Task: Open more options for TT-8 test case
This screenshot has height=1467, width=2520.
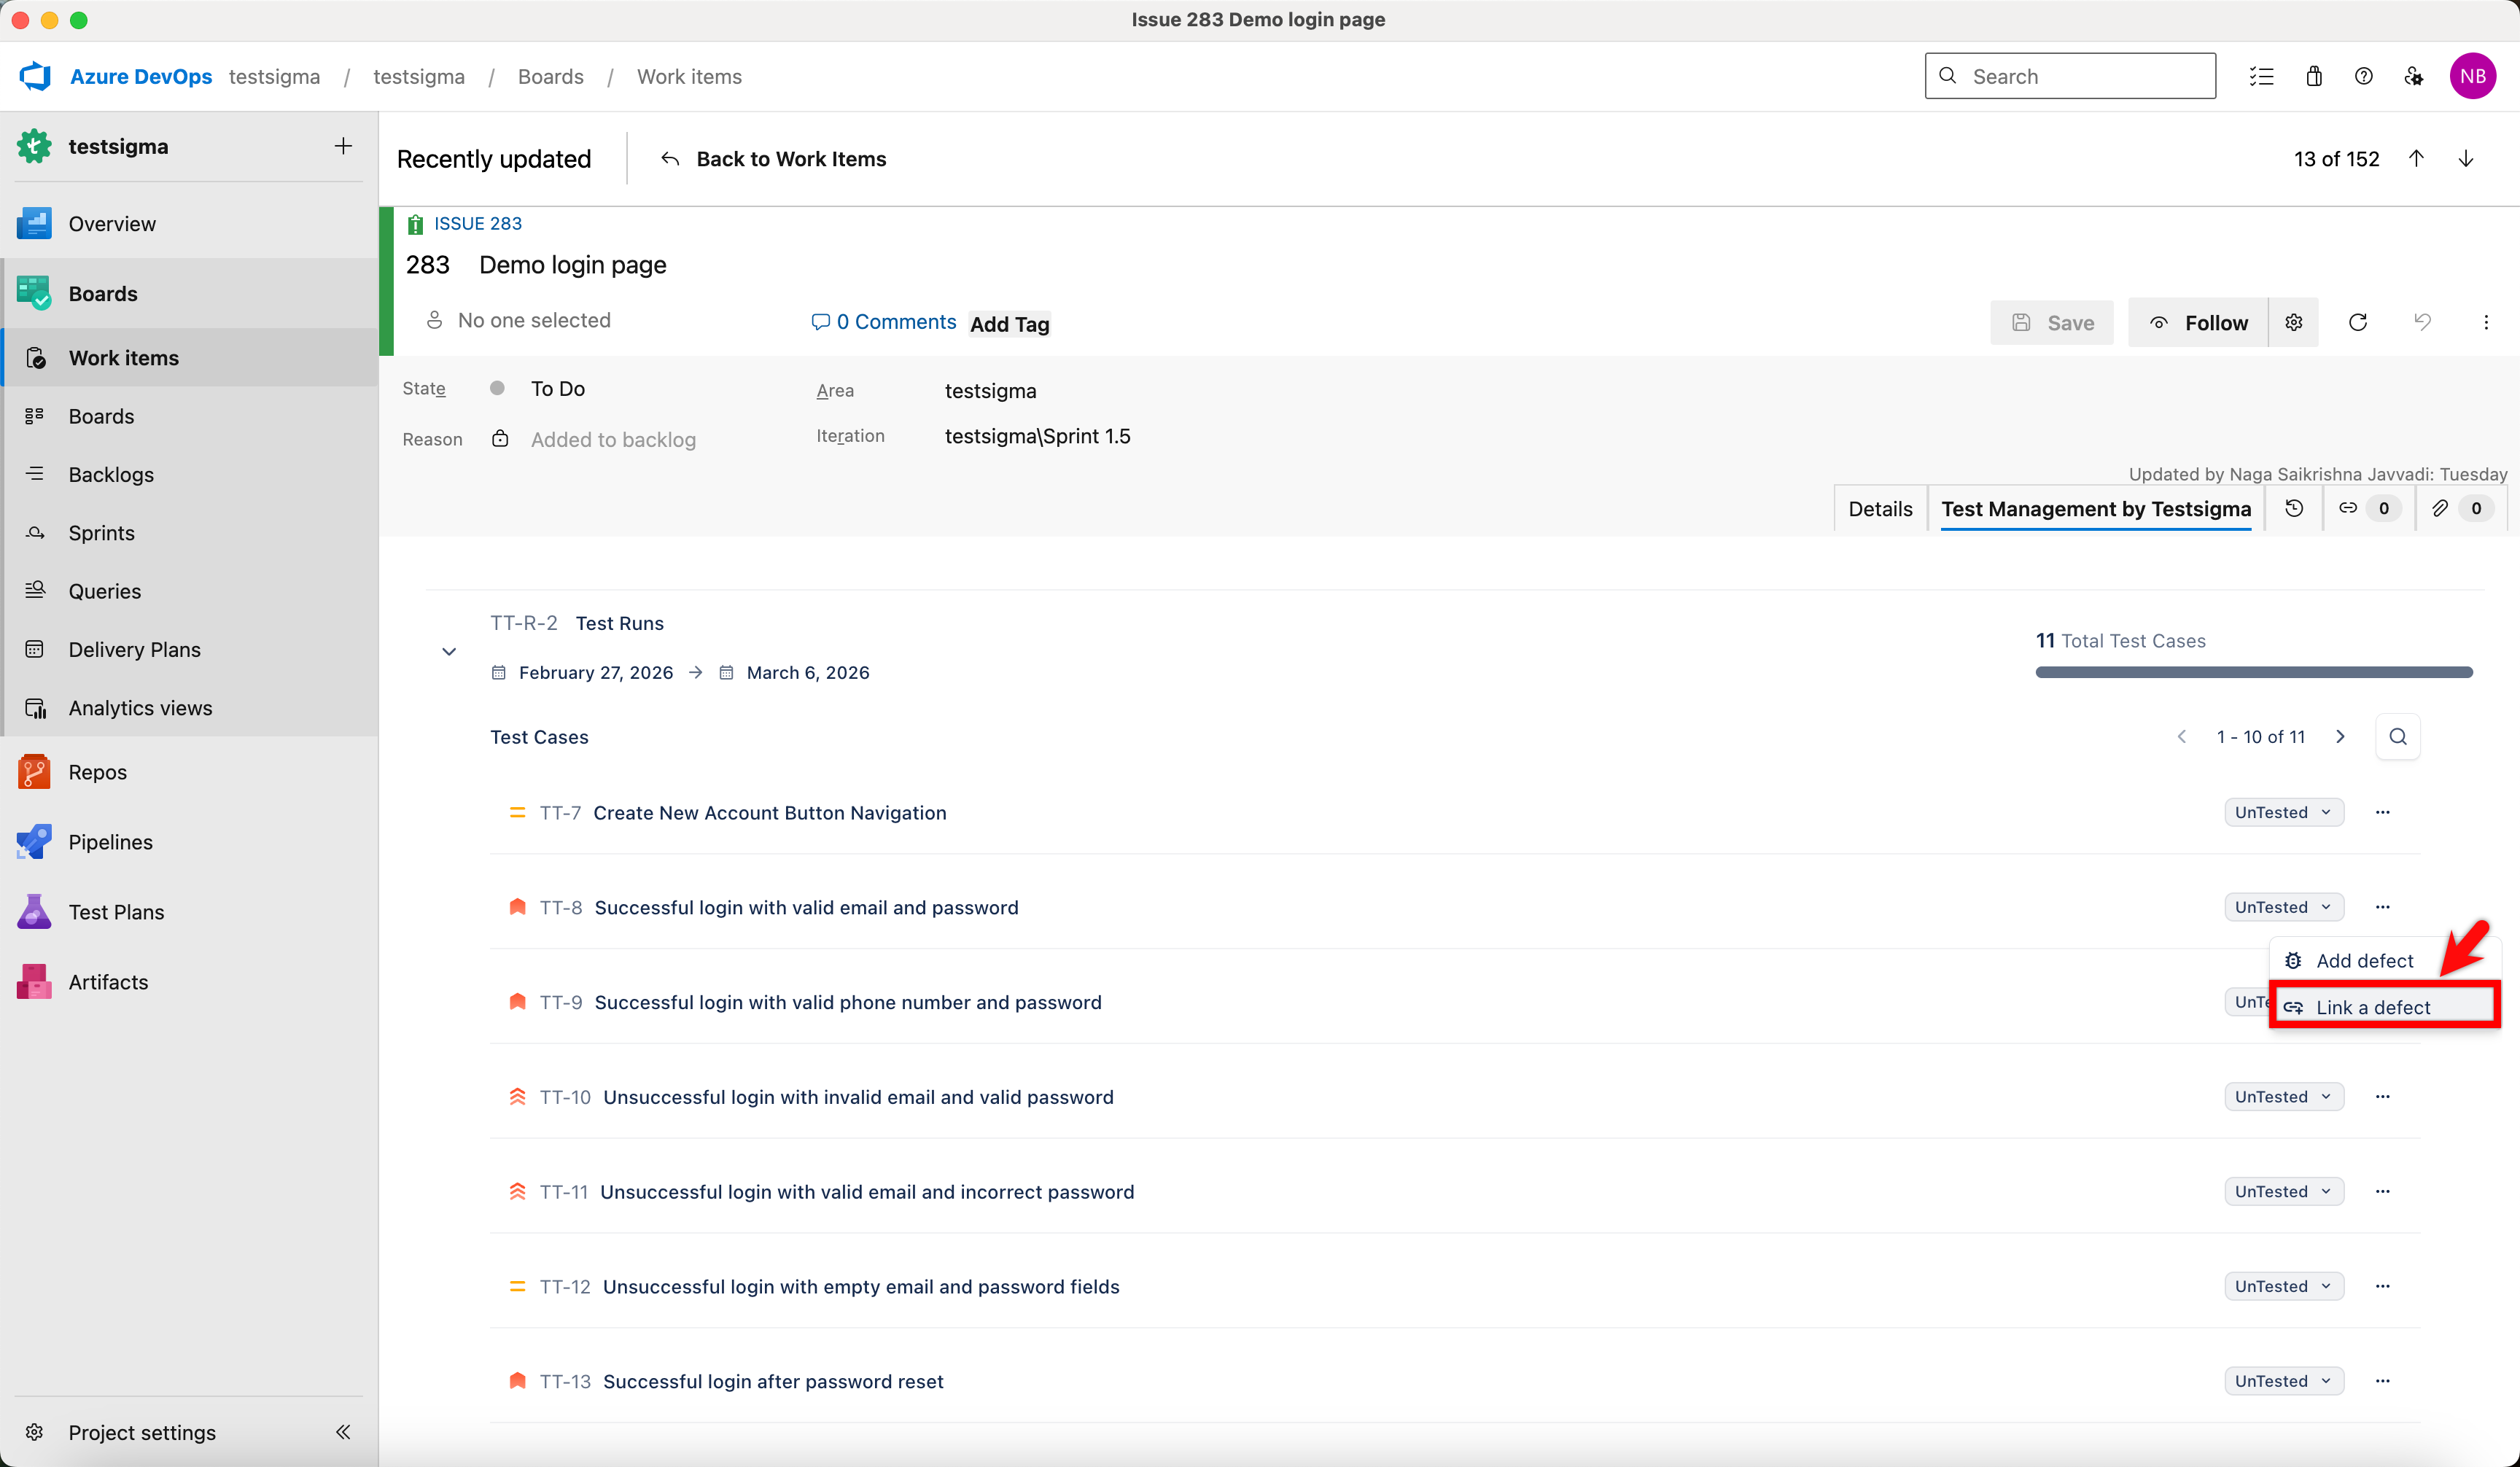Action: coord(2383,907)
